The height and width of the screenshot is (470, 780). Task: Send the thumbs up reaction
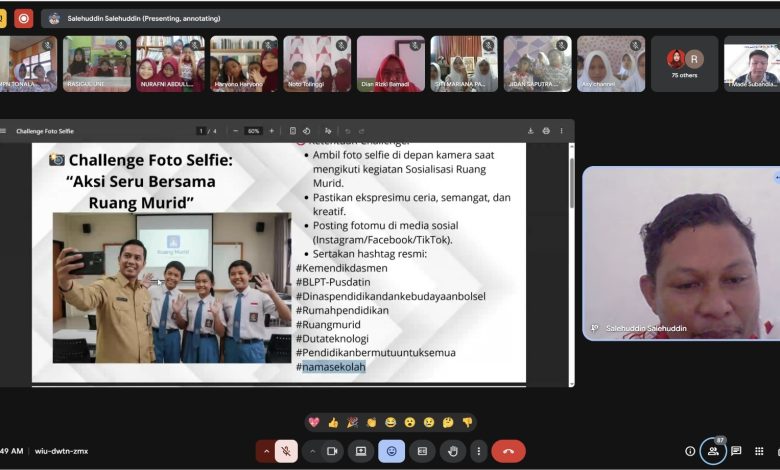coord(333,422)
